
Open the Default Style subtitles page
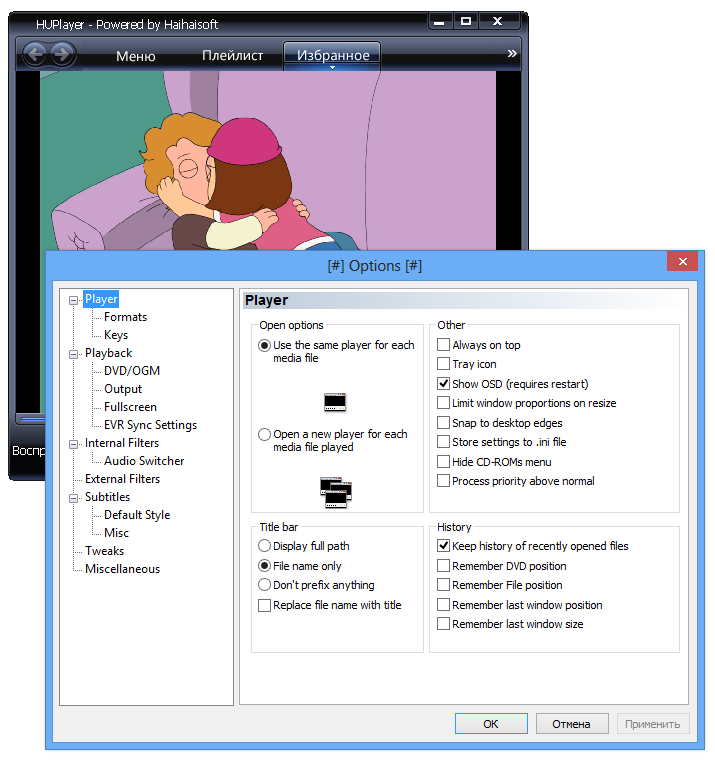coord(137,515)
